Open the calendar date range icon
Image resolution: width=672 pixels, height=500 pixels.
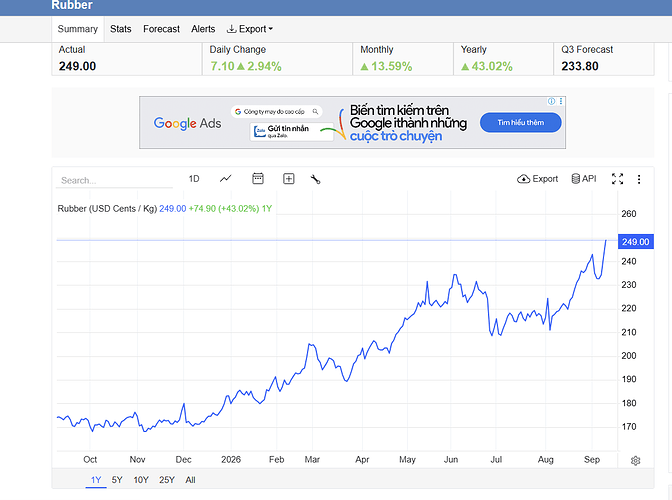click(x=258, y=179)
